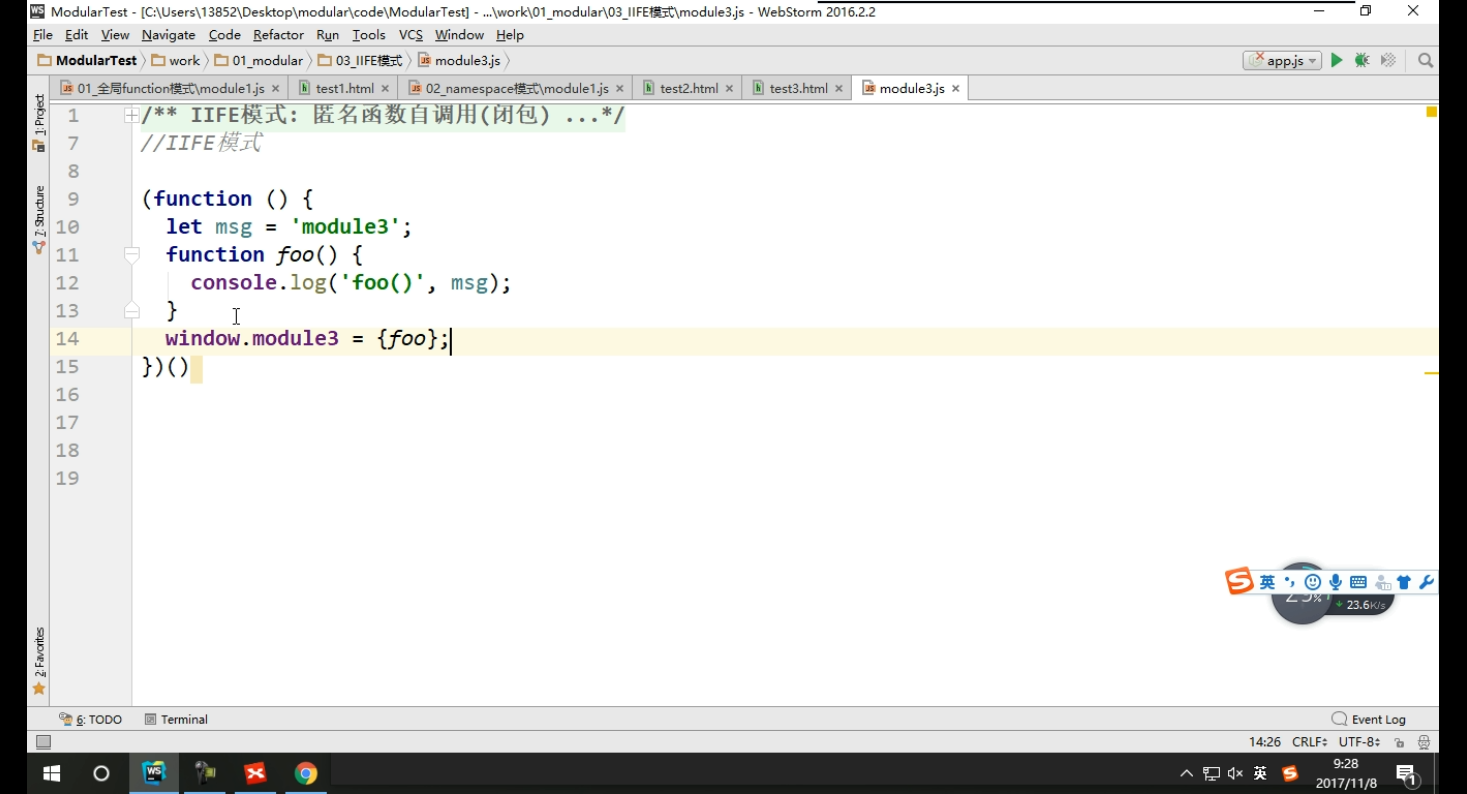Screen dimensions: 1467x794
Task: Open the 1: Project tool window
Action: point(39,122)
